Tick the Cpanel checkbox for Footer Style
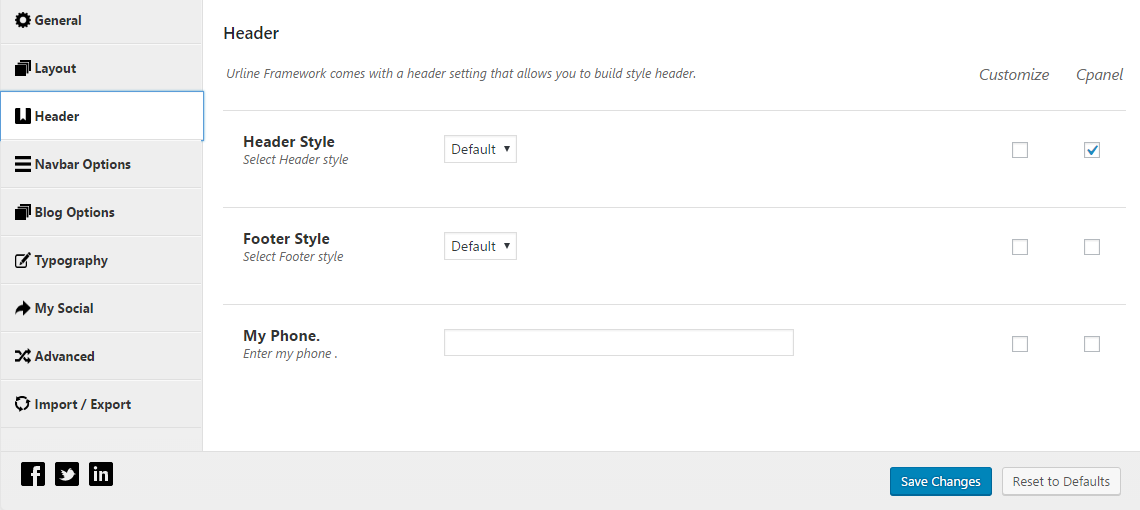This screenshot has width=1140, height=510. click(x=1091, y=247)
